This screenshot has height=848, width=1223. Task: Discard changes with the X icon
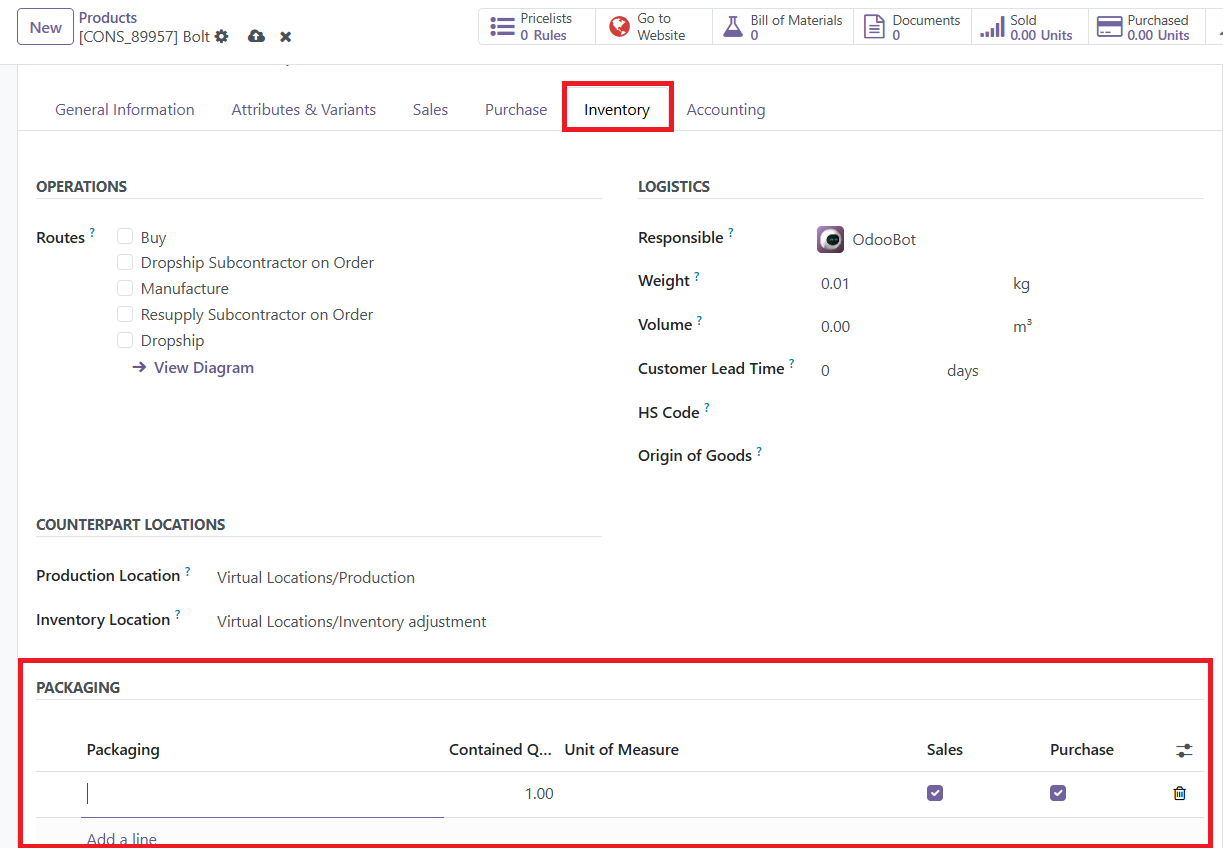point(286,36)
